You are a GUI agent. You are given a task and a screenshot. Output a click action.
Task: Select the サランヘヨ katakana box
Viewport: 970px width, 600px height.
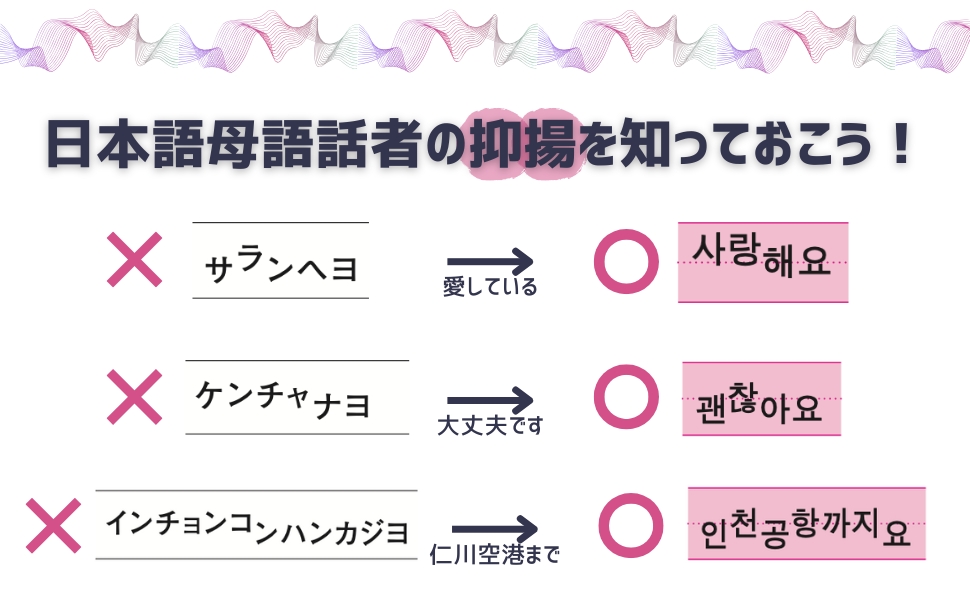pyautogui.click(x=281, y=260)
